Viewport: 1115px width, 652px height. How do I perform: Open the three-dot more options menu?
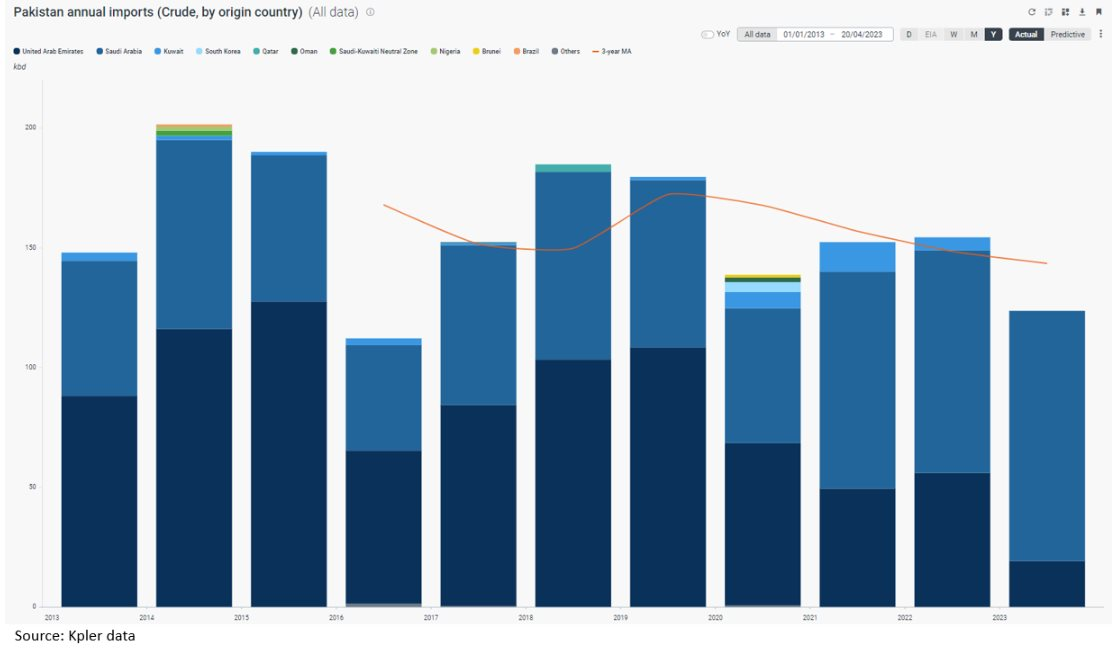1101,34
